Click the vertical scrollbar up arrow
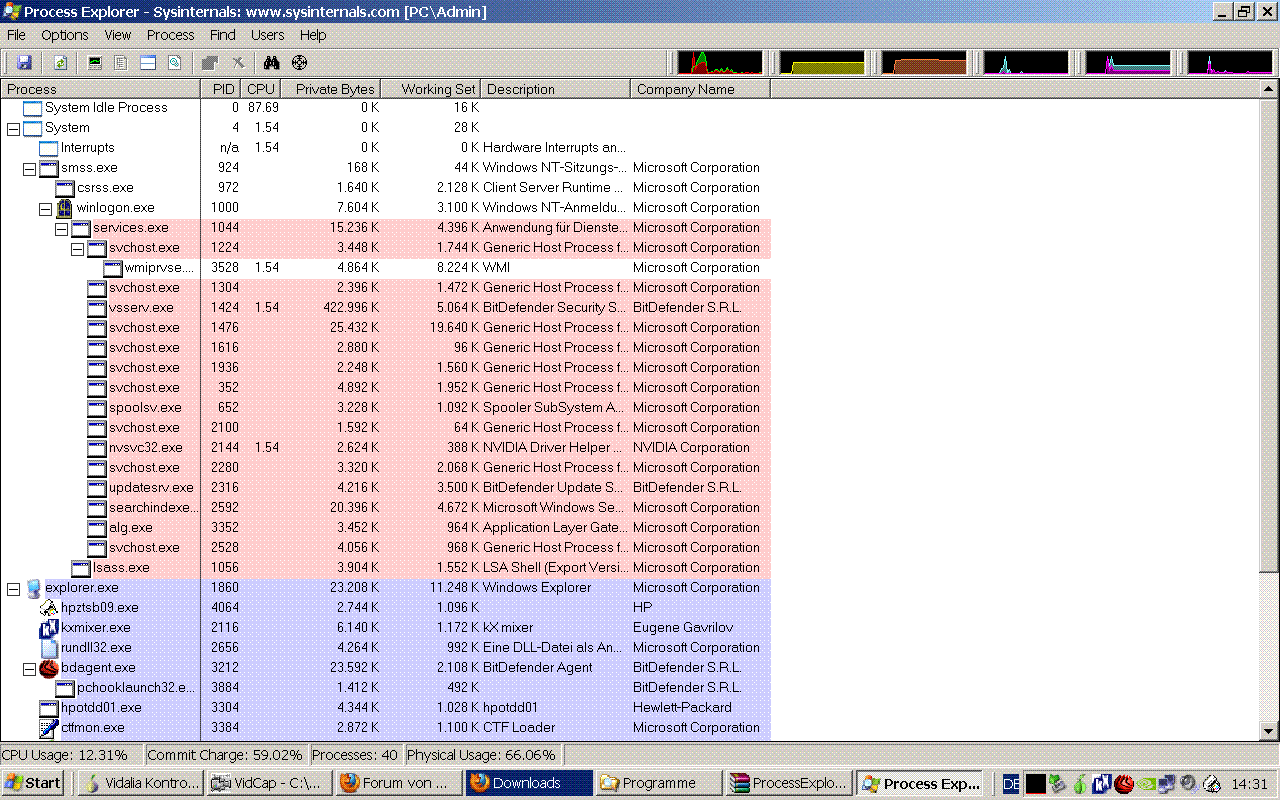1280x800 pixels. (1270, 89)
